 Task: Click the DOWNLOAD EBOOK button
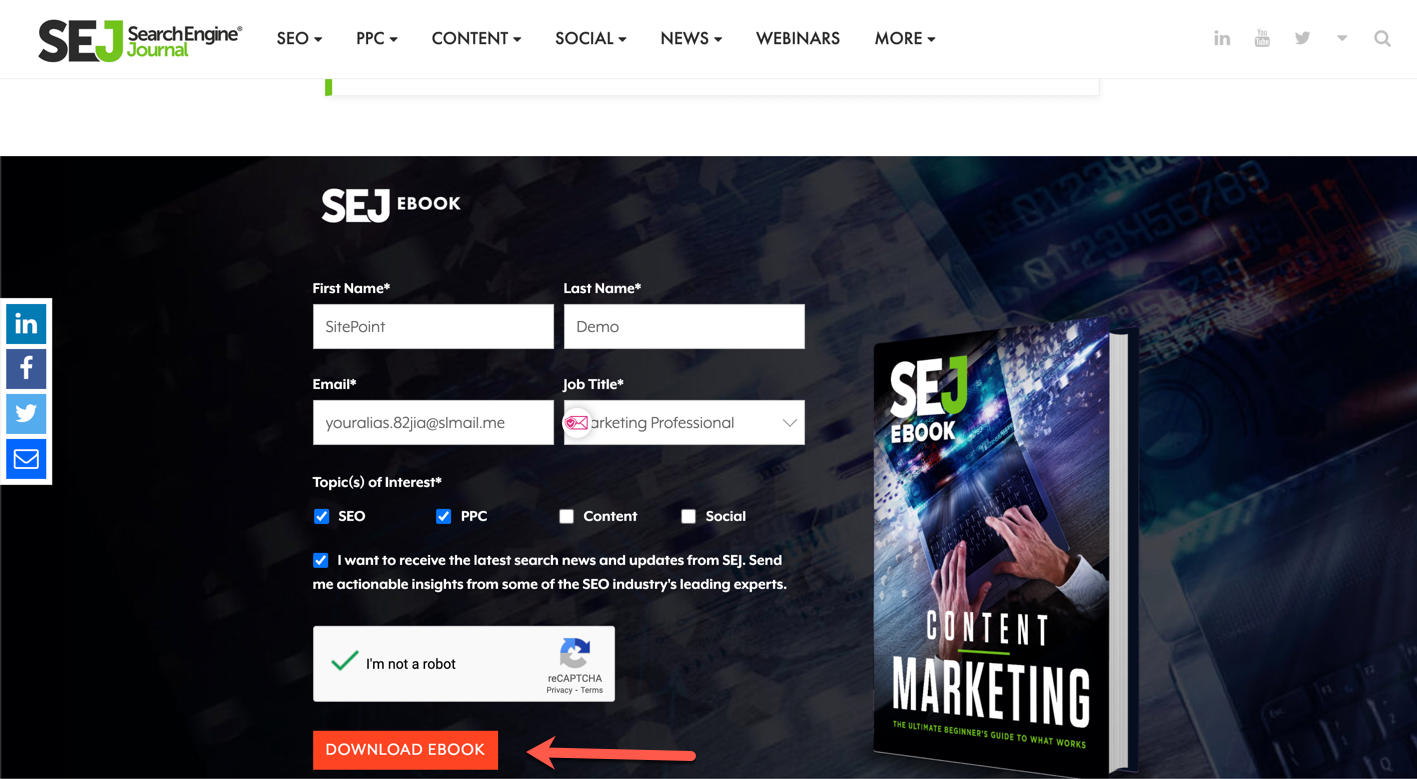pos(405,750)
